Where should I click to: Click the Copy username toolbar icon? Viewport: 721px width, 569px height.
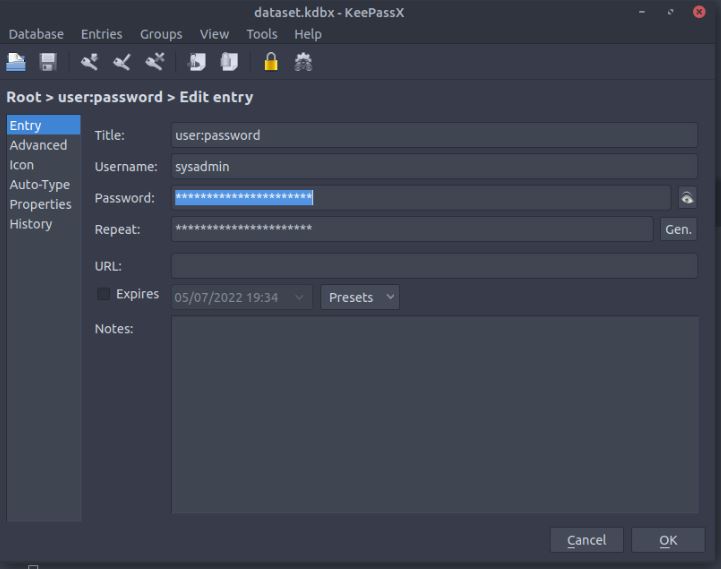198,62
